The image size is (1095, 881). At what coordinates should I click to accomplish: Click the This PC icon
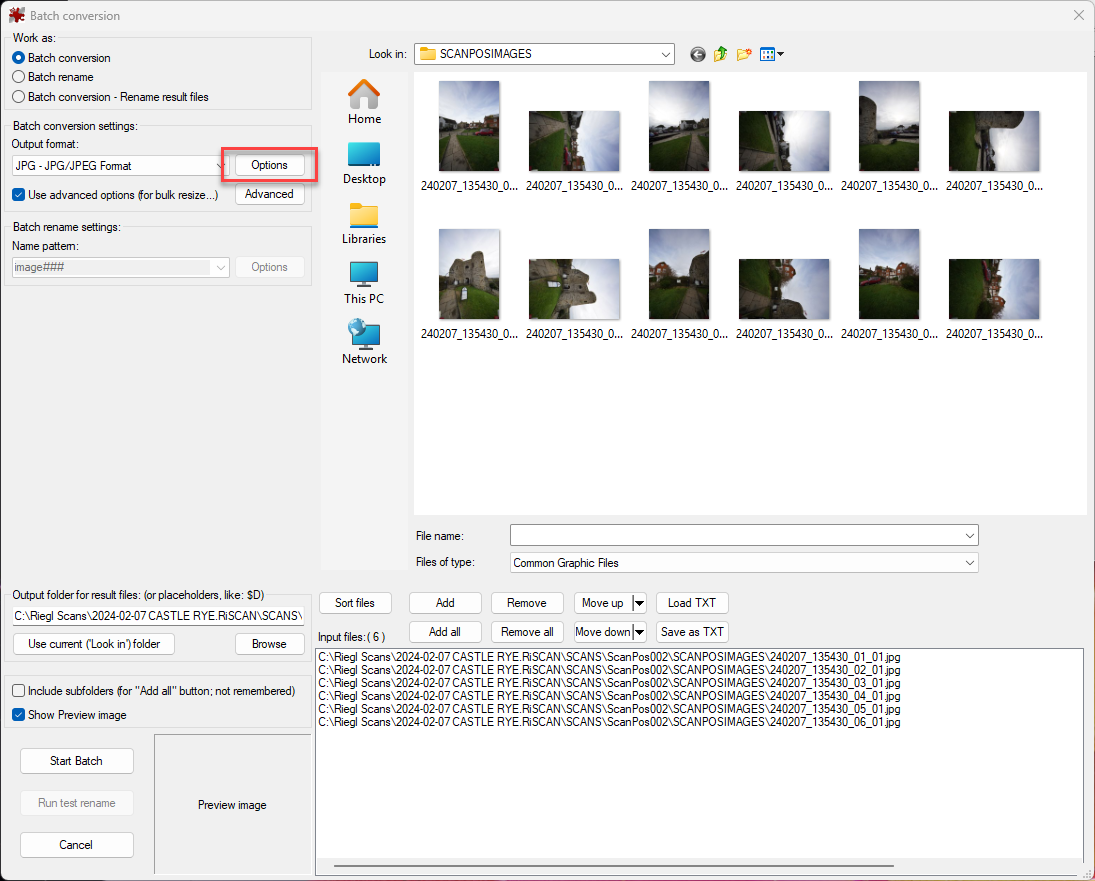click(x=364, y=282)
